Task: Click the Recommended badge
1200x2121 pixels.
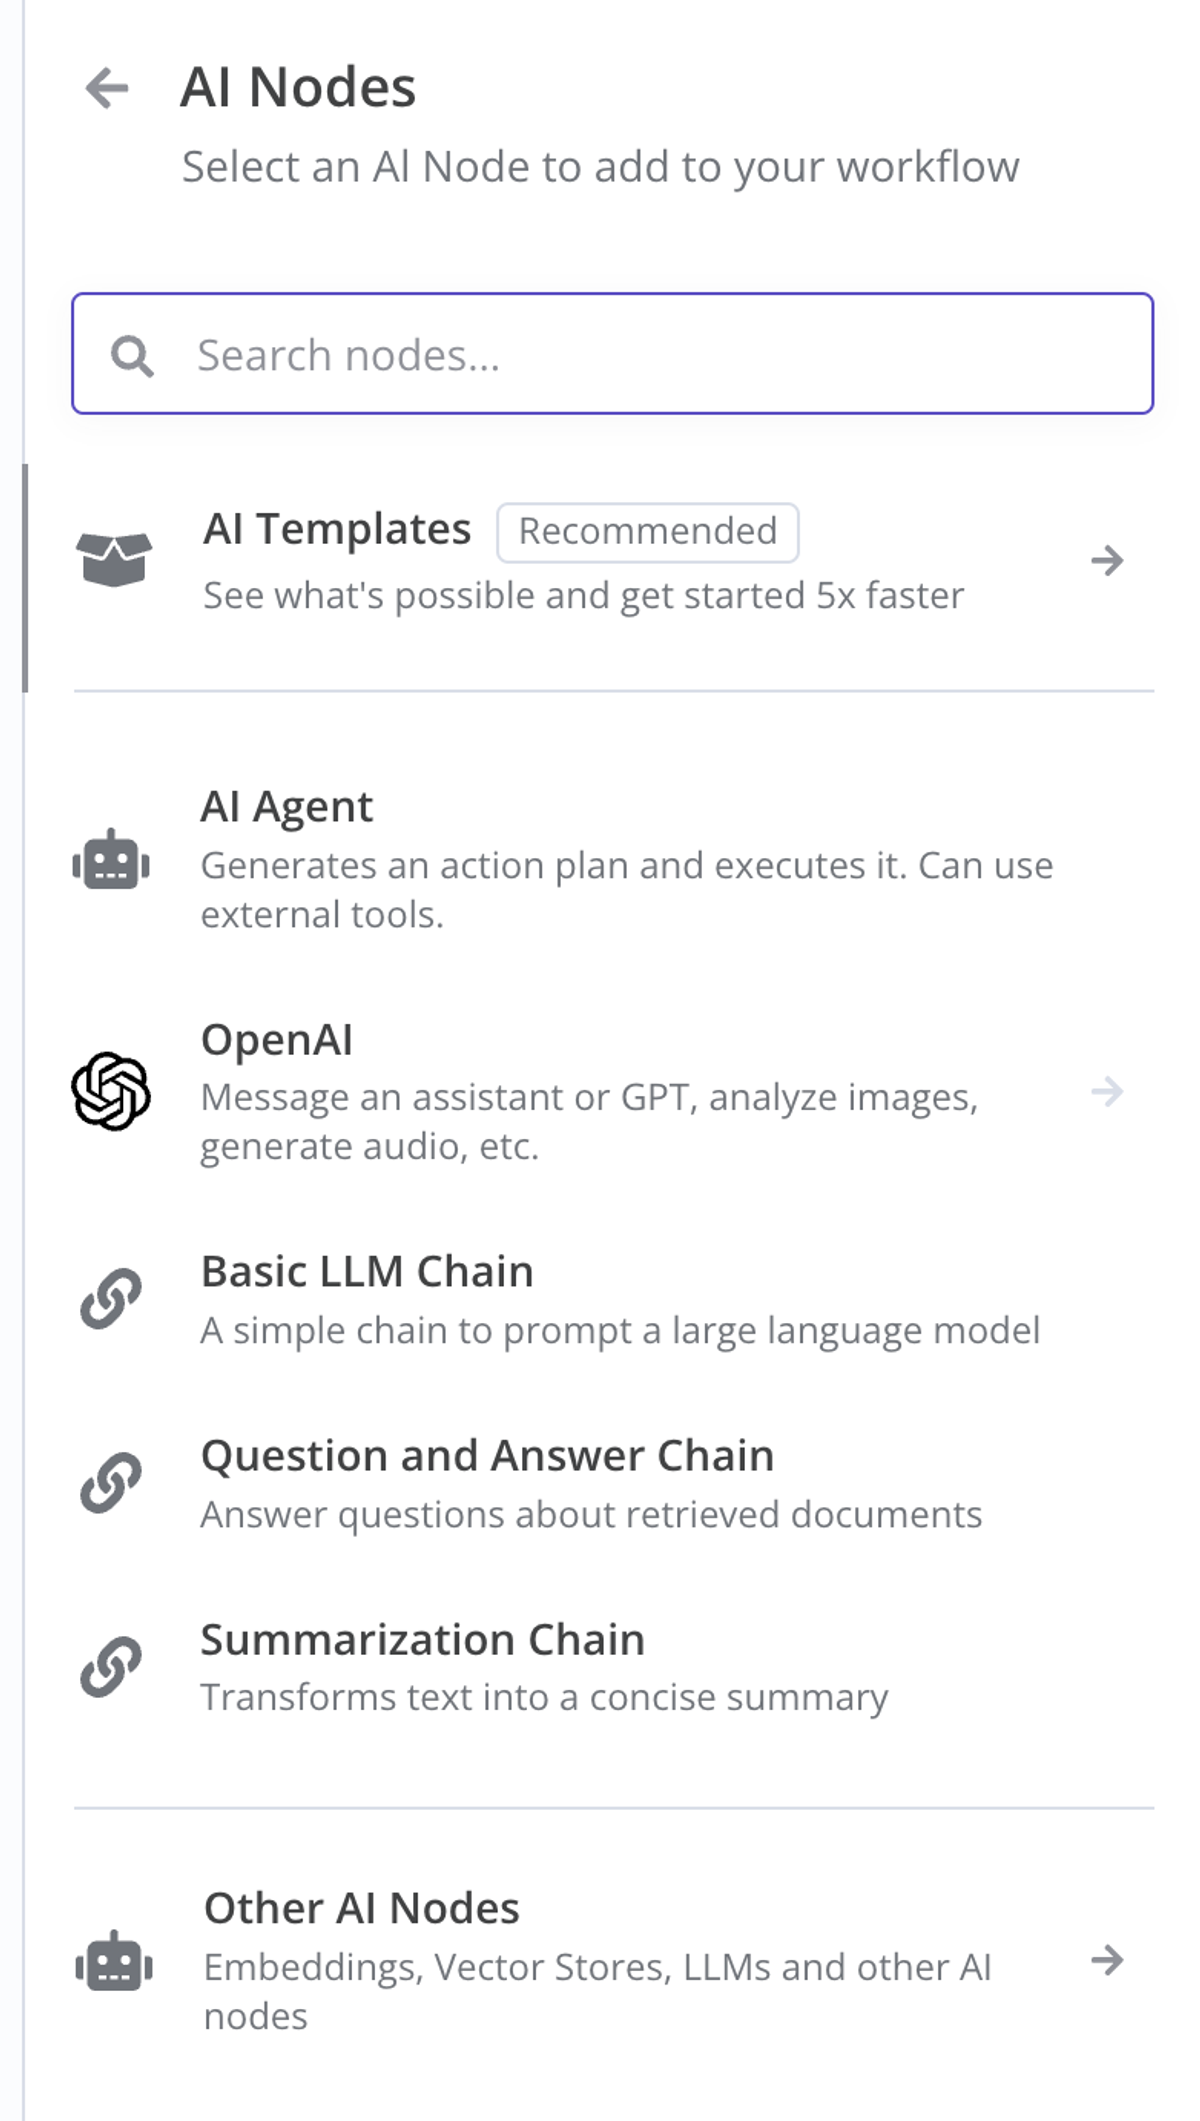Action: click(x=647, y=532)
